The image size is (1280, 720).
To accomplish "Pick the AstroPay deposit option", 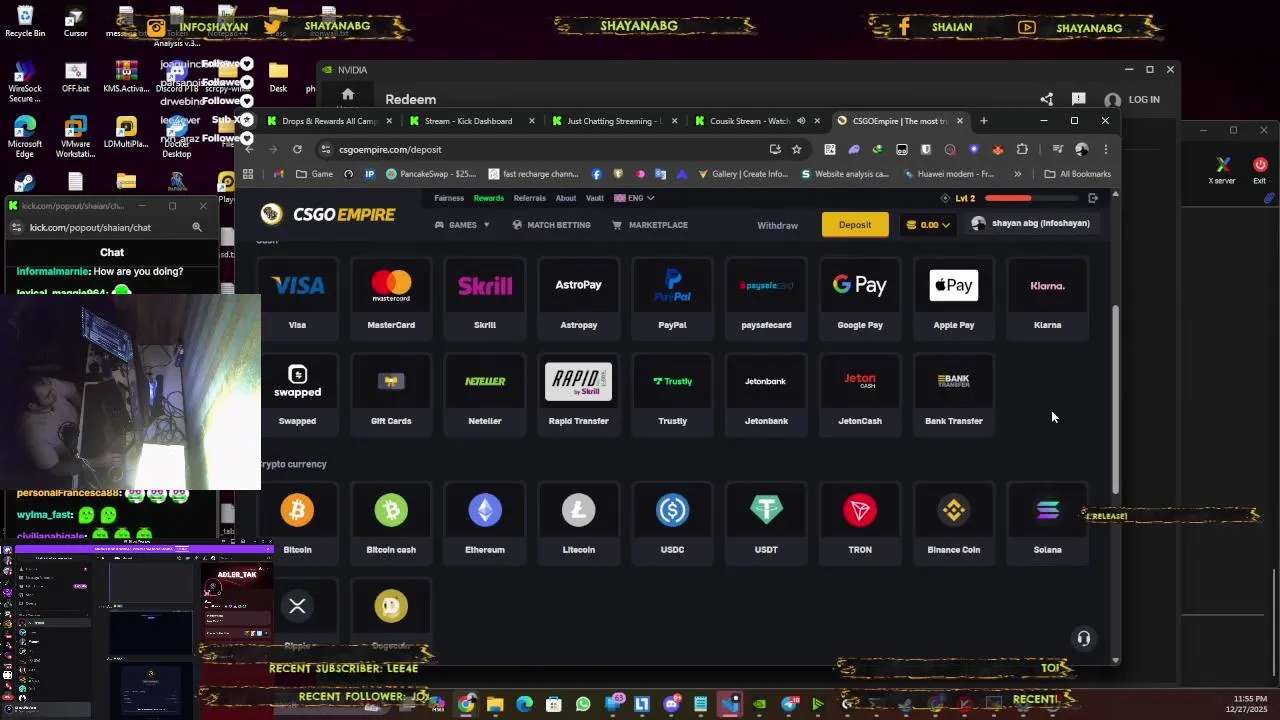I will 578,298.
